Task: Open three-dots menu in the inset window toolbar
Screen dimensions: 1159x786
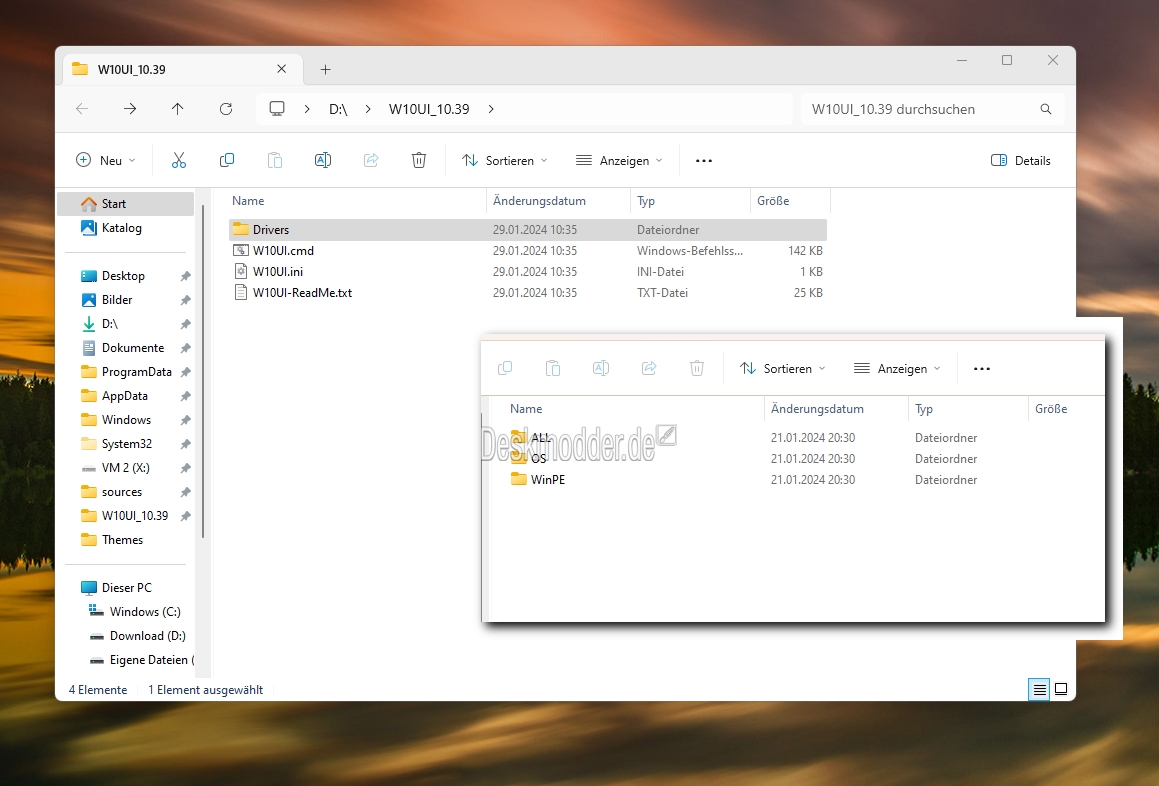Action: (982, 368)
